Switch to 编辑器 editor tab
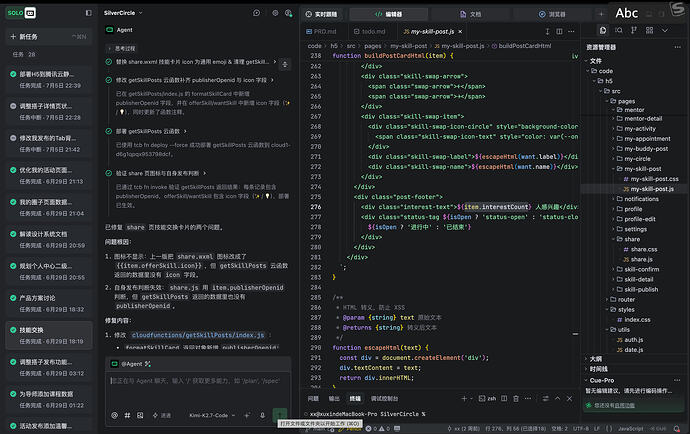The height and width of the screenshot is (434, 690). pyautogui.click(x=389, y=14)
